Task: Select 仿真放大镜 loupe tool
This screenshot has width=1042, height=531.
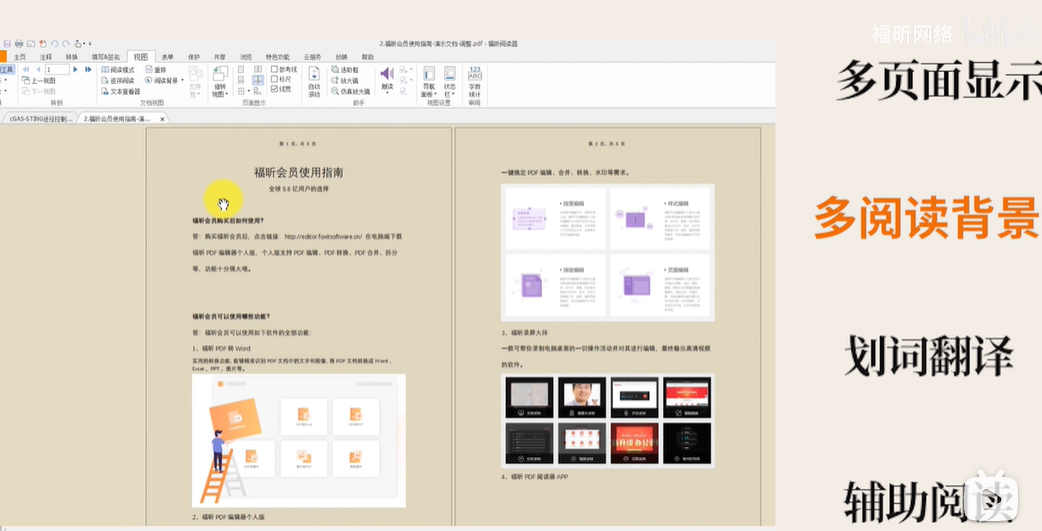Action: tap(350, 91)
